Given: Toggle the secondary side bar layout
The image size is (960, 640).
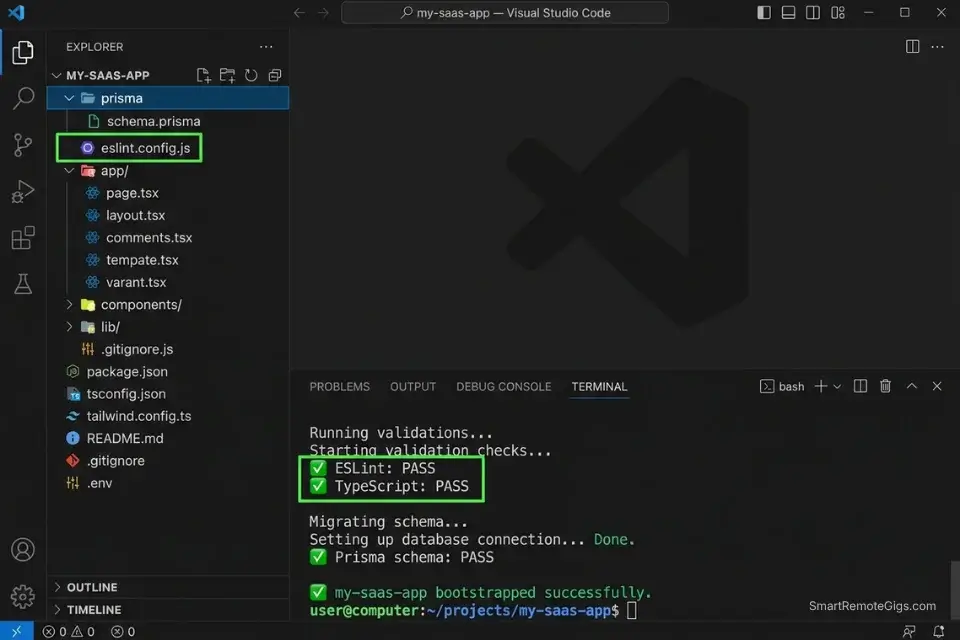Looking at the screenshot, I should click(813, 13).
